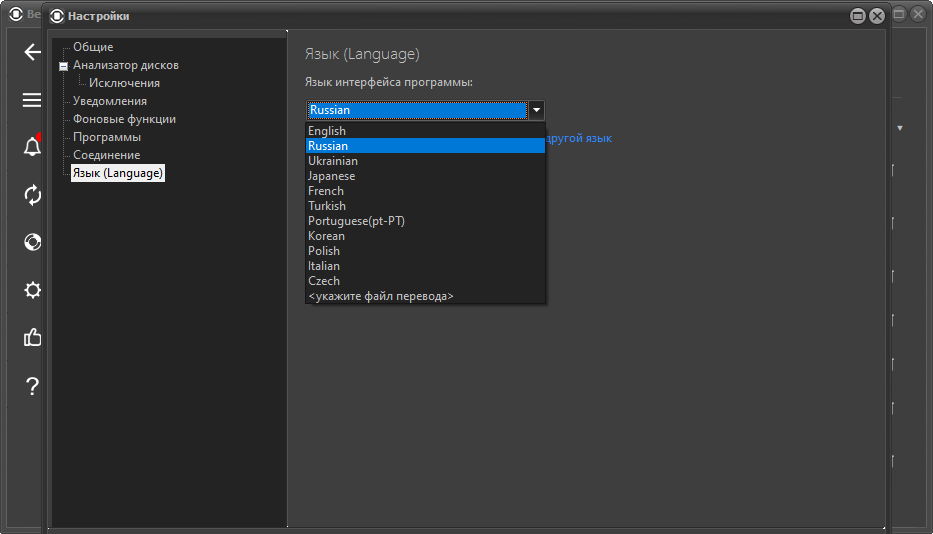This screenshot has width=933, height=534.
Task: Collapse the Анализатор дисков tree node
Action: pos(64,66)
